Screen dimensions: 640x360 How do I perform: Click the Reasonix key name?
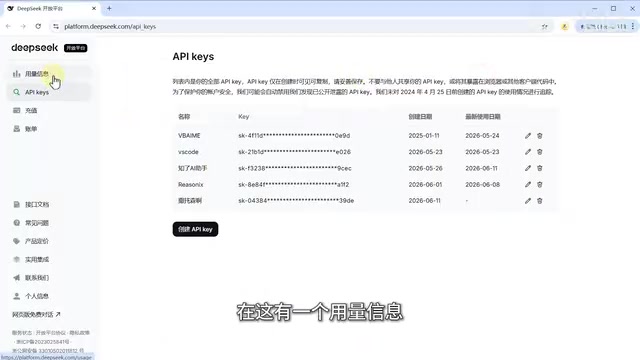click(191, 184)
